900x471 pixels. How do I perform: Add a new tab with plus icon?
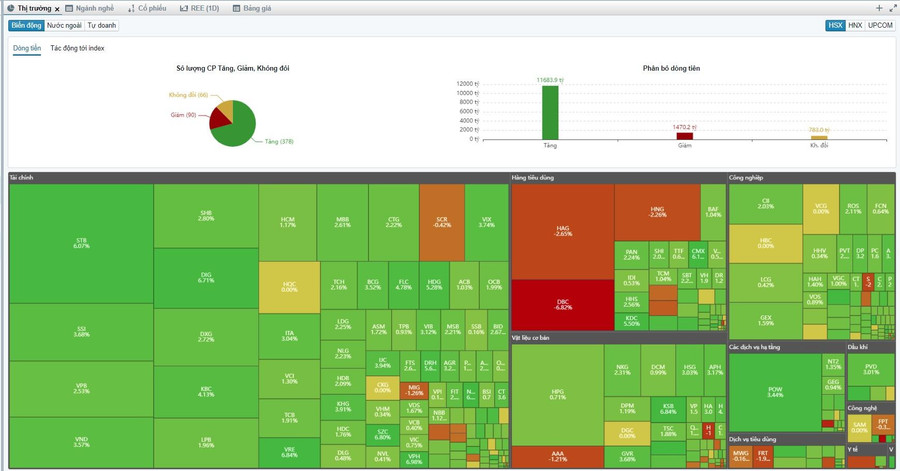(x=879, y=8)
